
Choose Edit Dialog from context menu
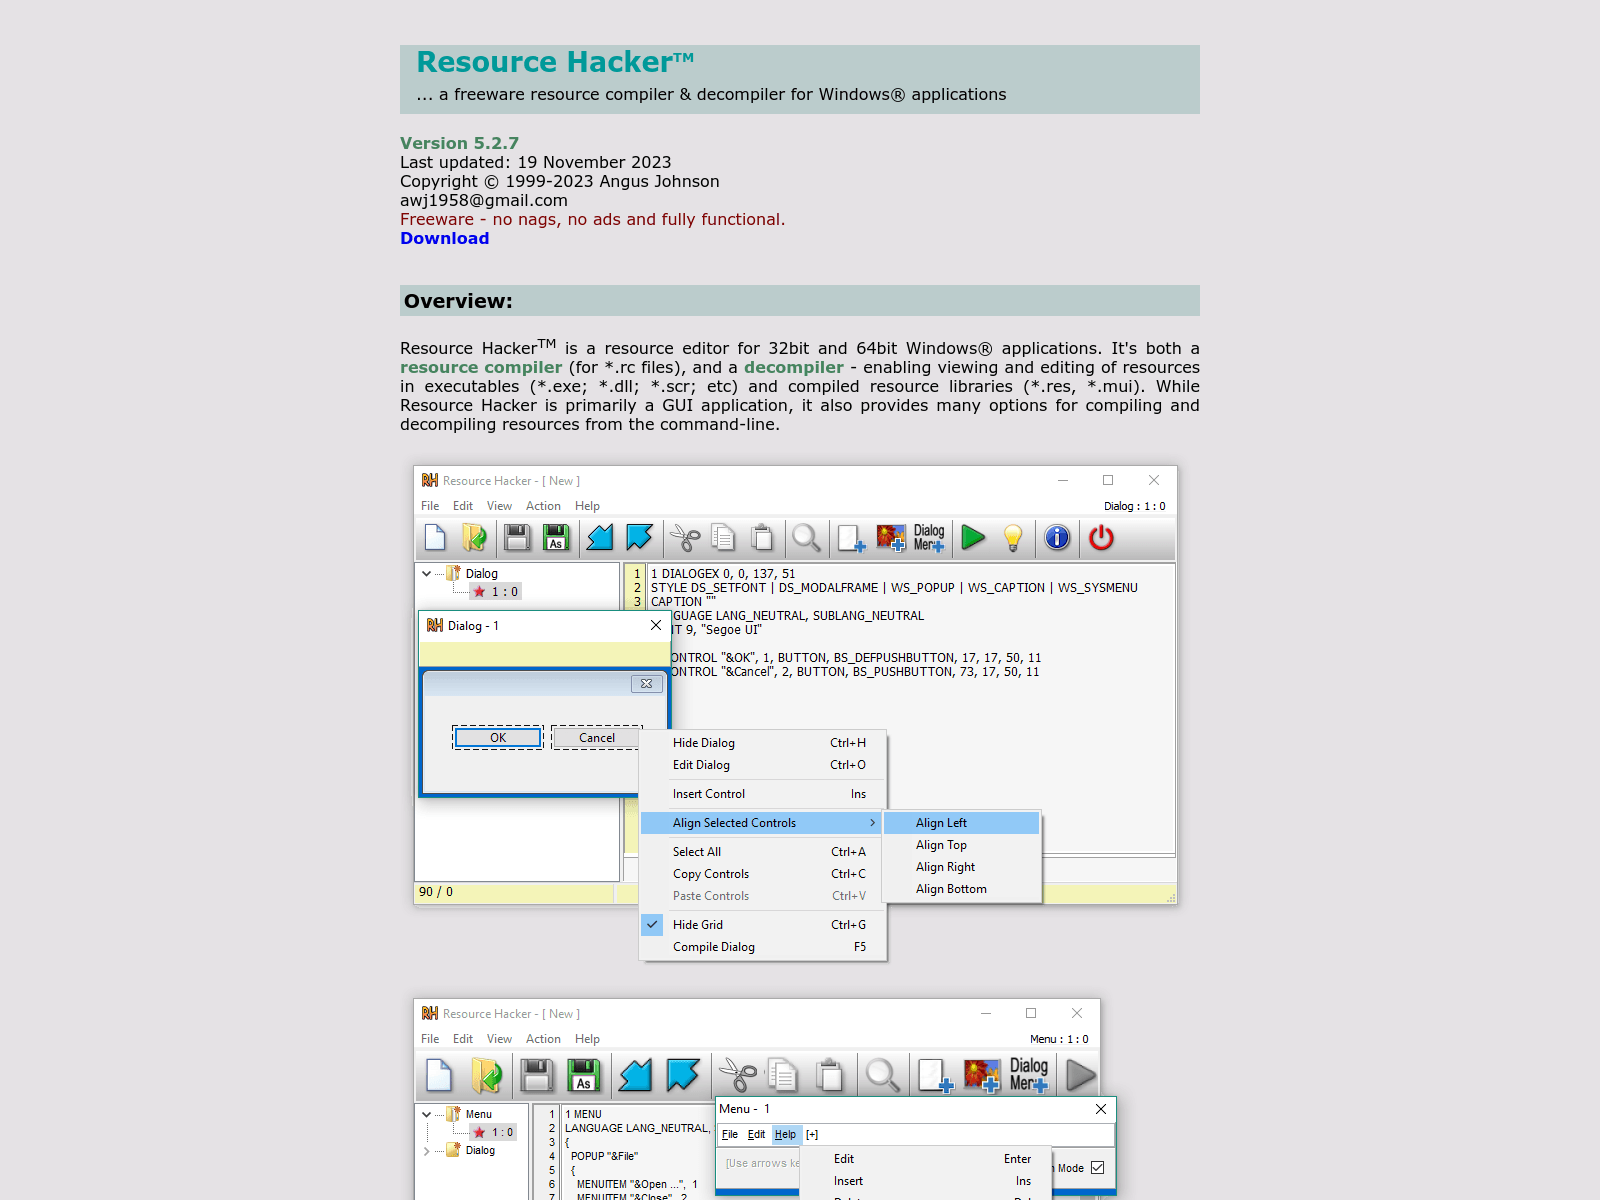click(x=763, y=765)
